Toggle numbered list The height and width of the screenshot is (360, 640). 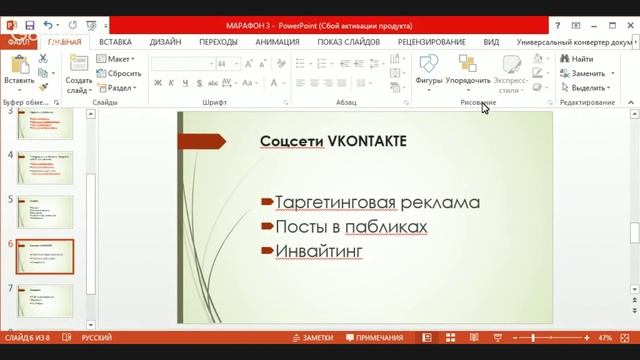(322, 63)
